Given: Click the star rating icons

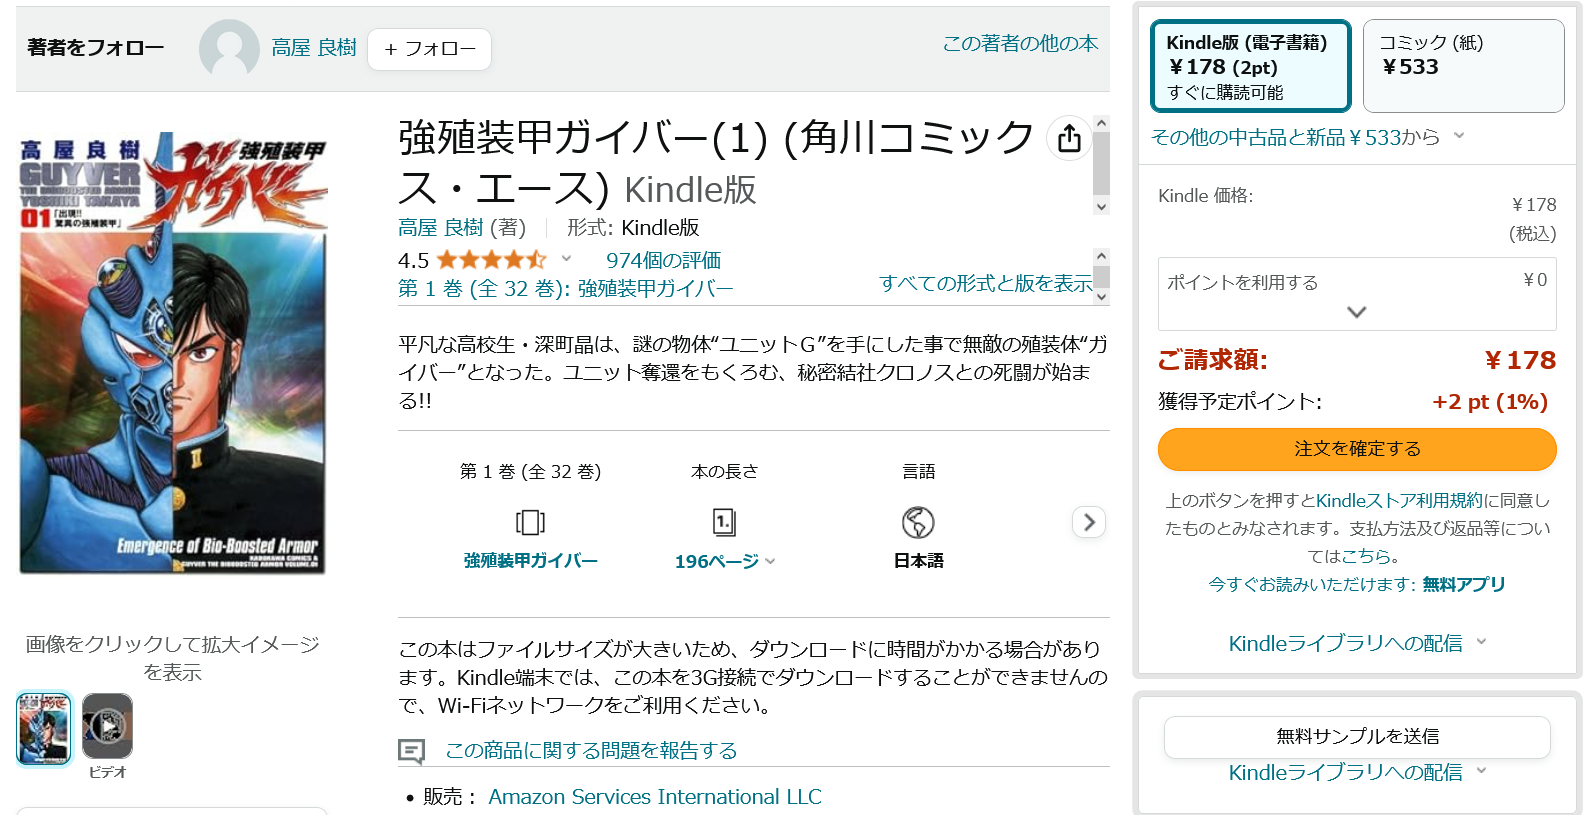Looking at the screenshot, I should tap(492, 260).
